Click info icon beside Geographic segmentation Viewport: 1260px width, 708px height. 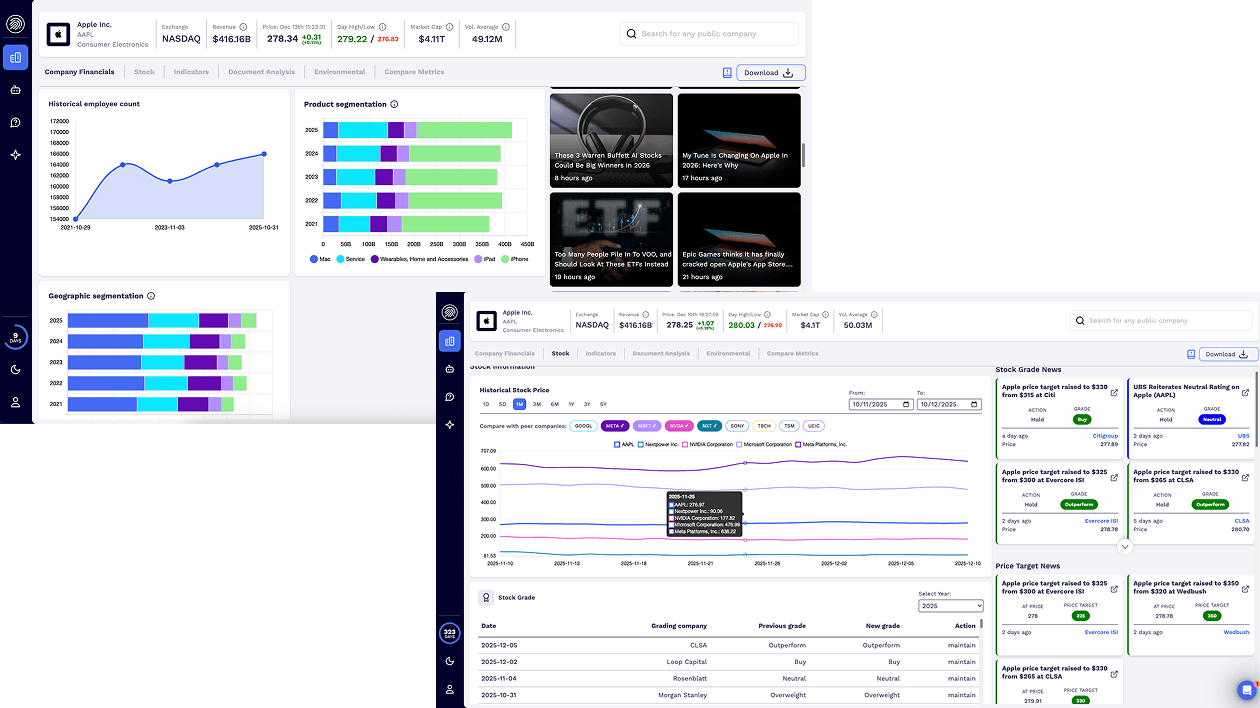[x=151, y=296]
